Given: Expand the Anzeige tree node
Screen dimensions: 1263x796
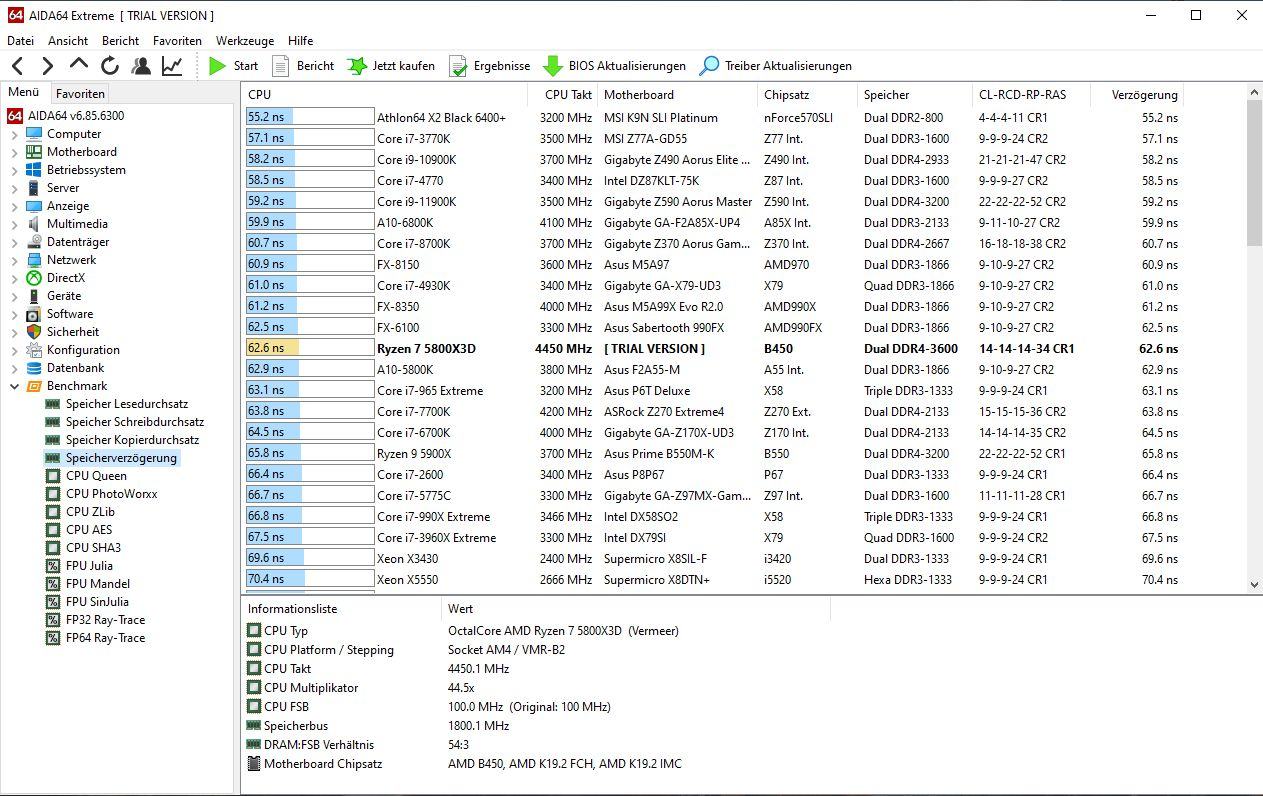Looking at the screenshot, I should 14,206.
